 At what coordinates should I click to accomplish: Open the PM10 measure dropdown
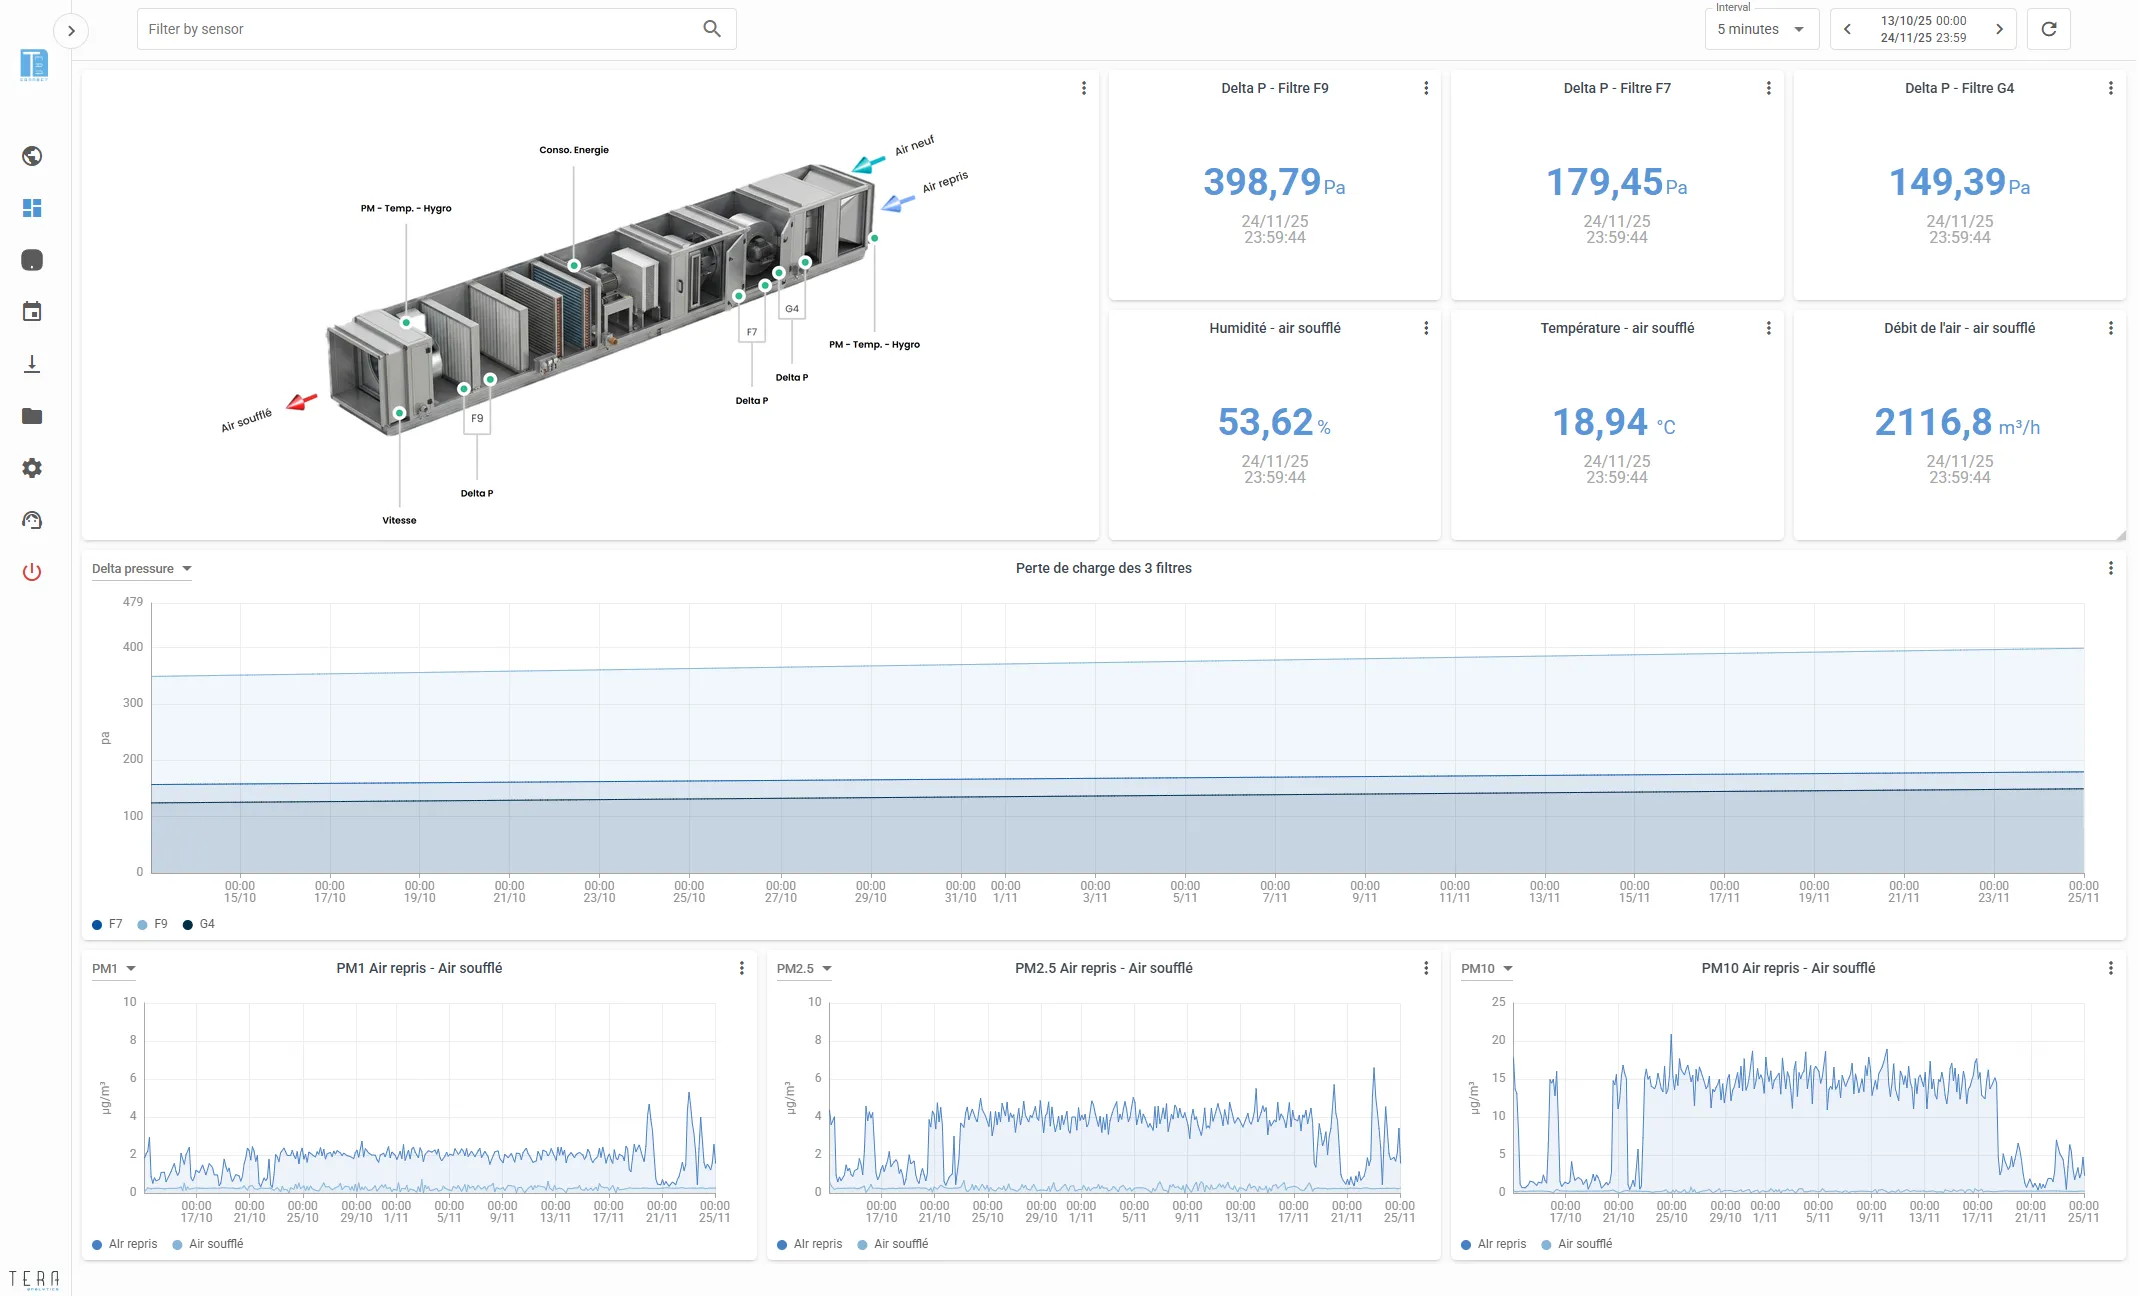[1487, 969]
